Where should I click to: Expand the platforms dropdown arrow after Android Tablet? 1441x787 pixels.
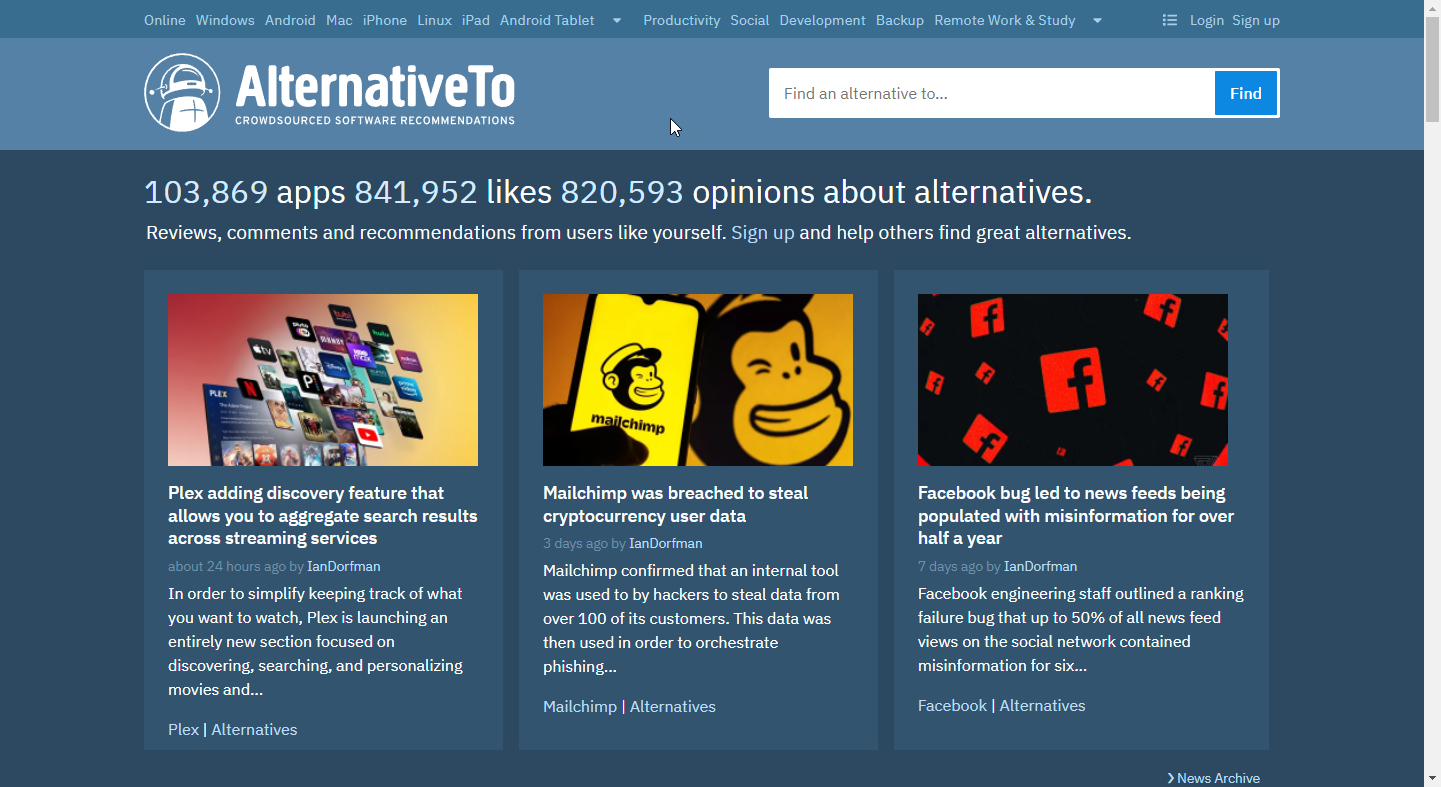617,20
